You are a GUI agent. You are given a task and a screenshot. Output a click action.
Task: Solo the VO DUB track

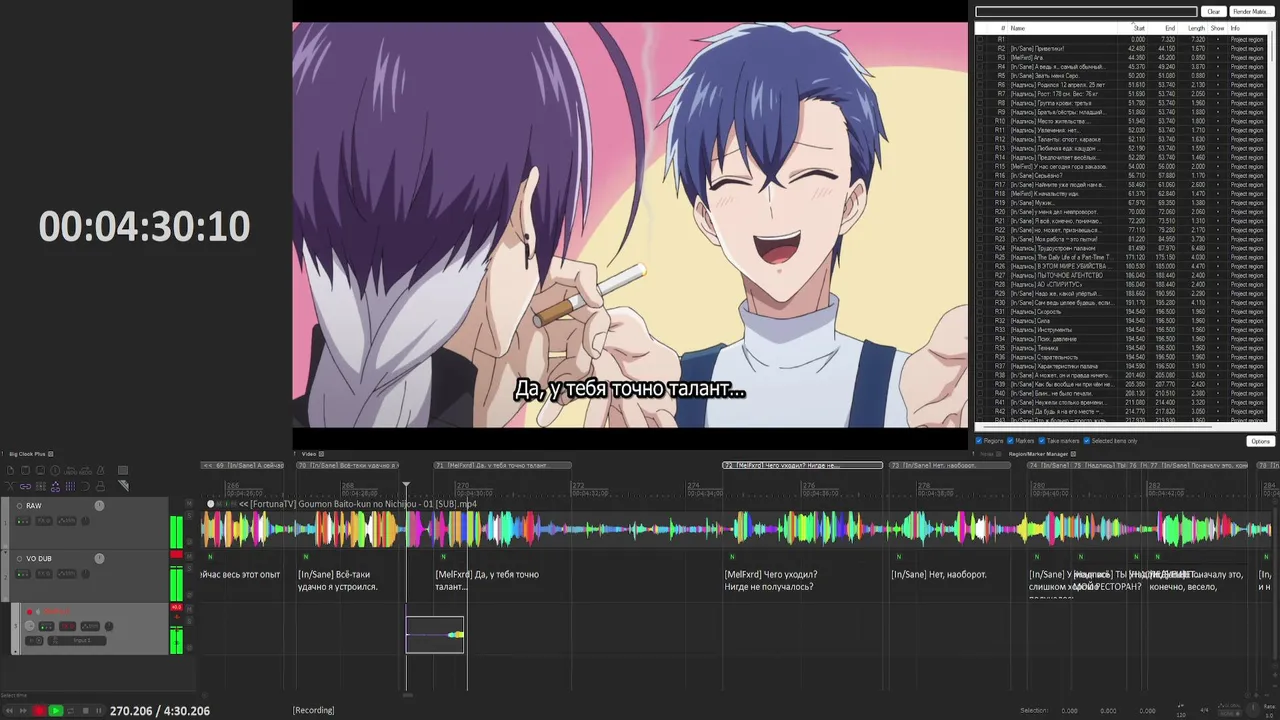pos(189,568)
